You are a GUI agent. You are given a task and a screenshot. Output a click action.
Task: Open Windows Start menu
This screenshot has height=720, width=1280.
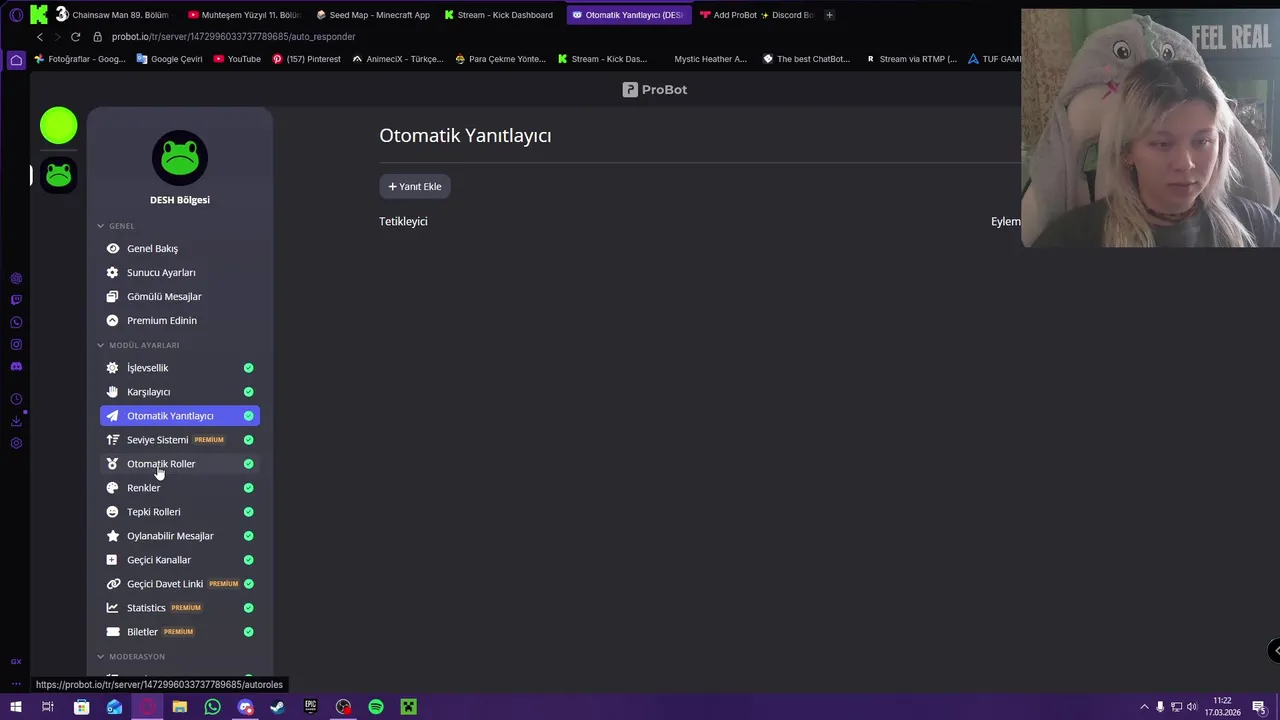pos(16,707)
